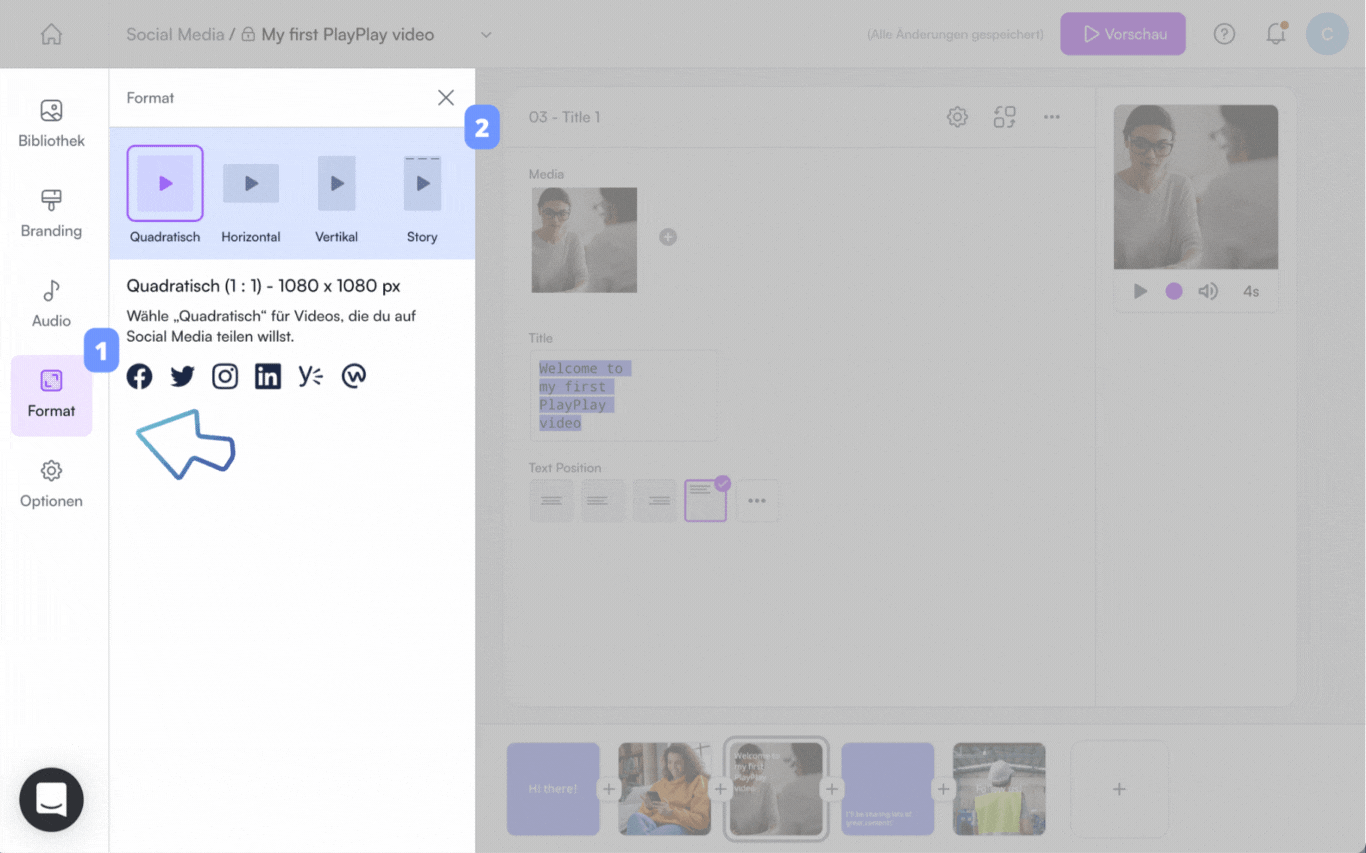Add another media with plus icon
The width and height of the screenshot is (1366, 853).
[668, 237]
